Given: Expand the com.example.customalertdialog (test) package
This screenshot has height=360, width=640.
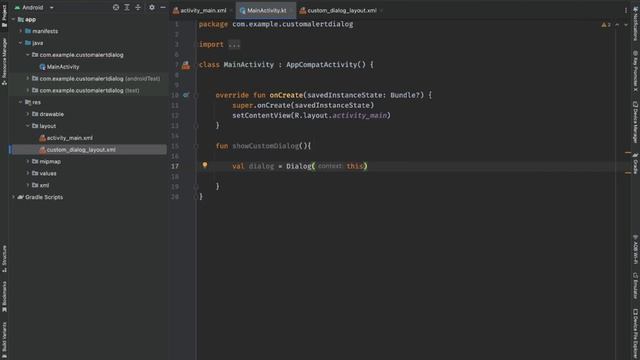Looking at the screenshot, I should [28, 90].
